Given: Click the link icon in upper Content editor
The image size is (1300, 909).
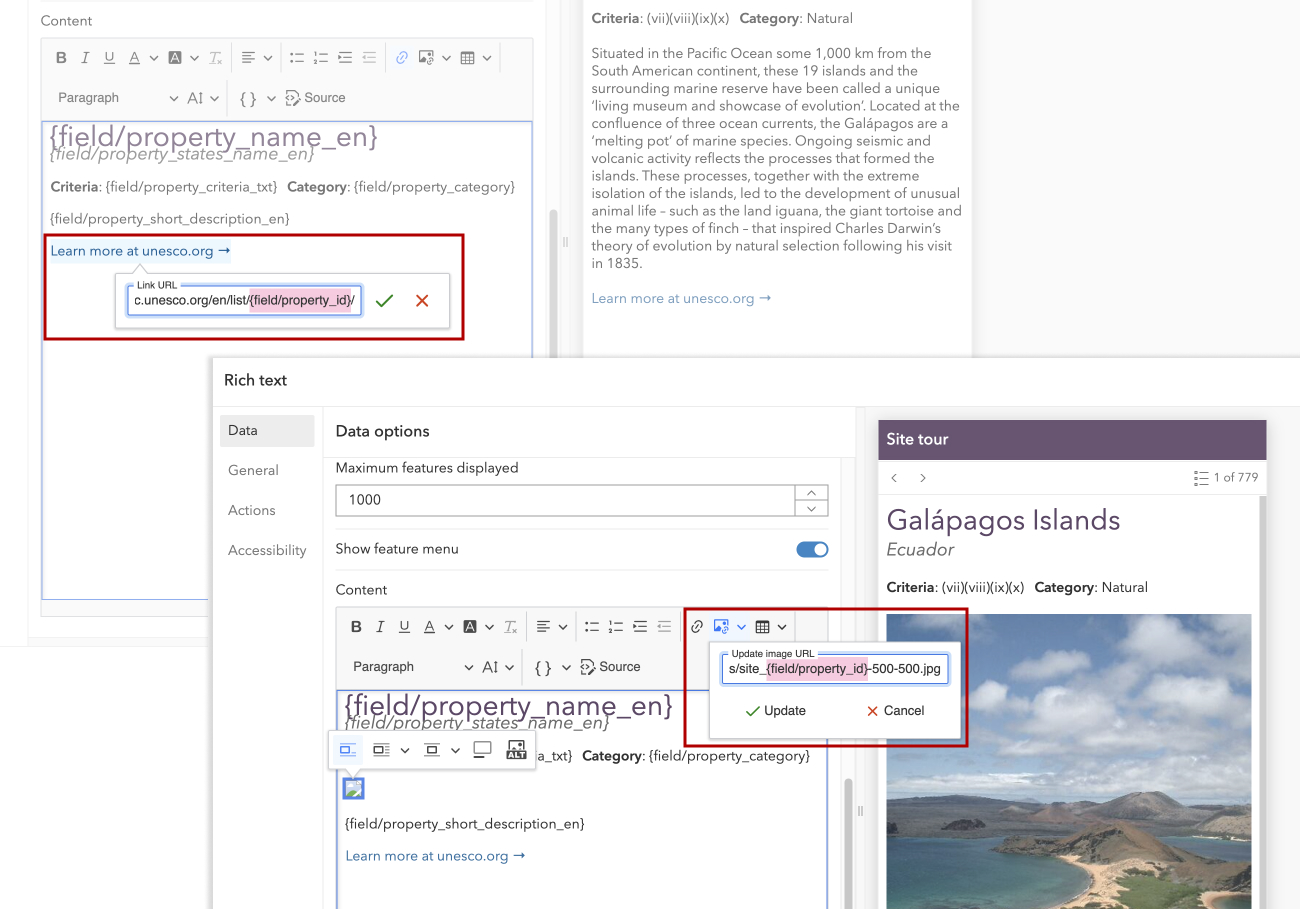Looking at the screenshot, I should tap(402, 58).
